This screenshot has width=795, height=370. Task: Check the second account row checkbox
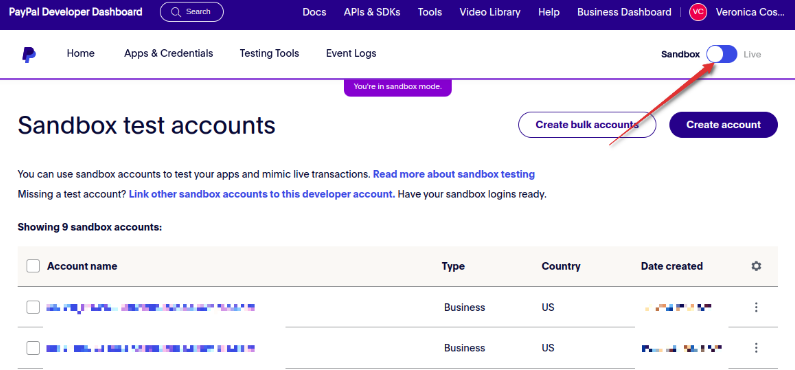coord(33,348)
